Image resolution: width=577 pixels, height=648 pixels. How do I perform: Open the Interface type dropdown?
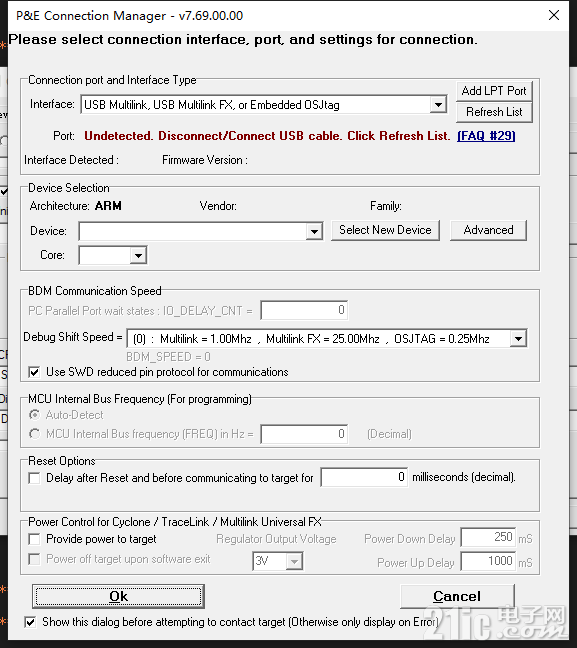click(438, 105)
